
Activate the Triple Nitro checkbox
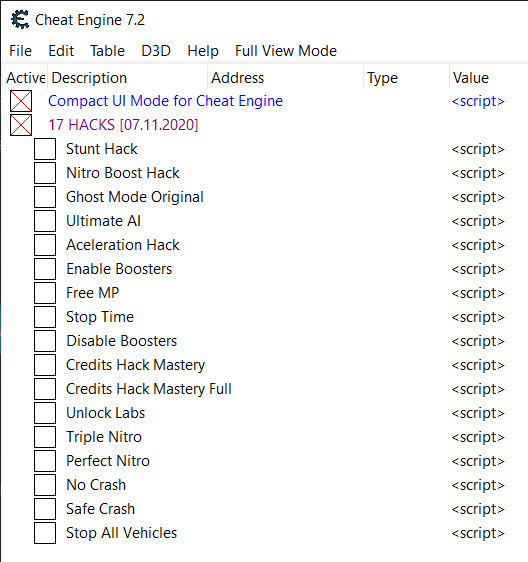(45, 437)
